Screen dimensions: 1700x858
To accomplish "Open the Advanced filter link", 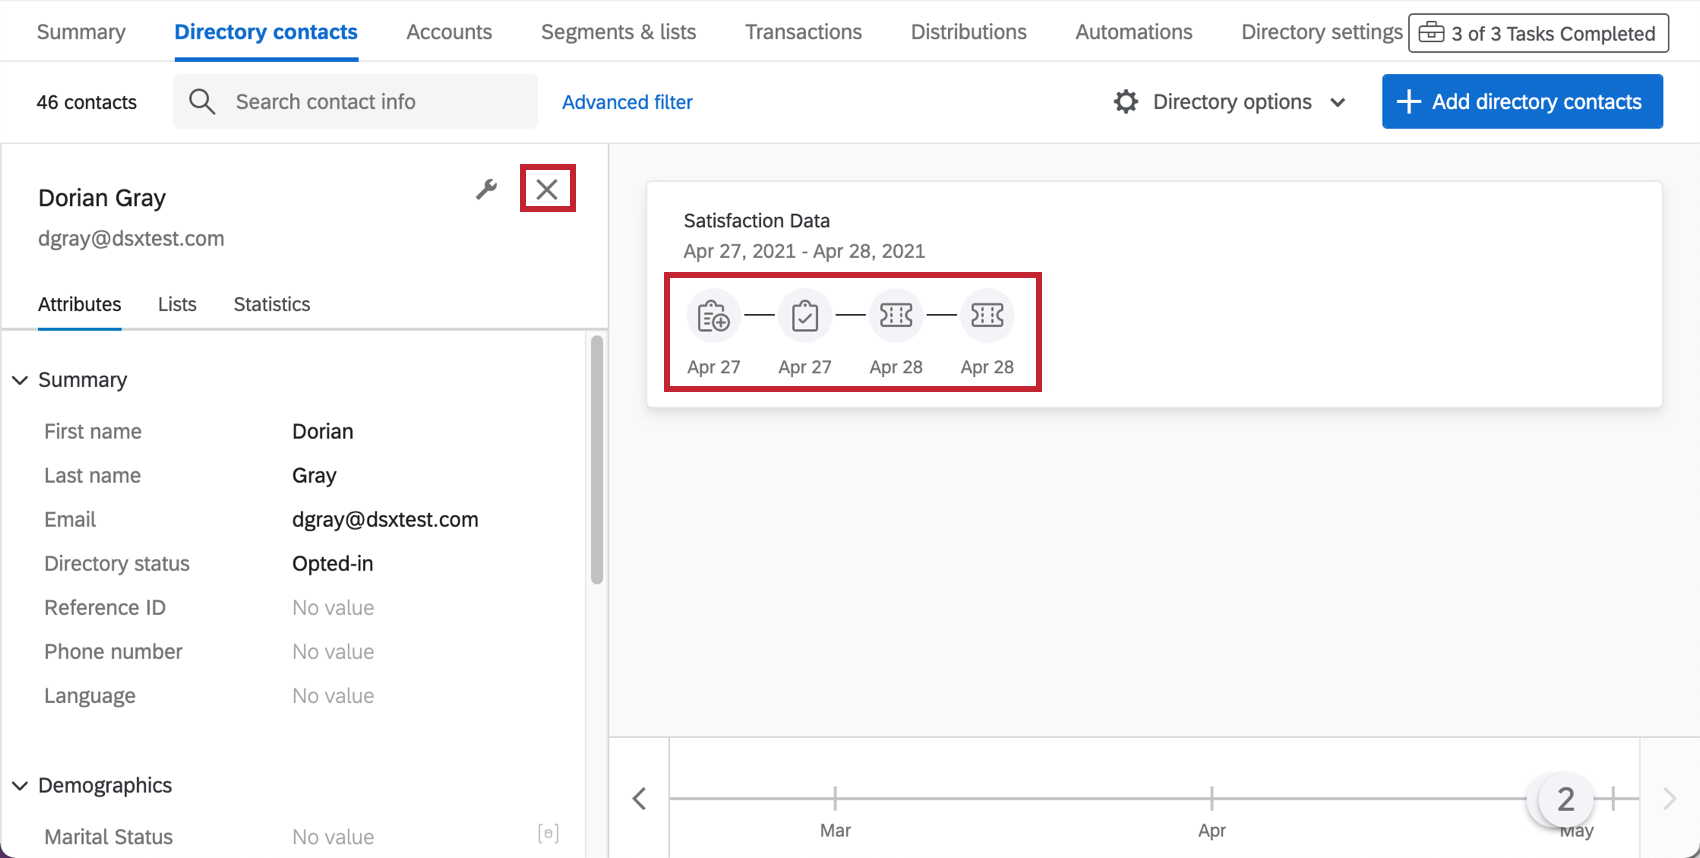I will (627, 102).
